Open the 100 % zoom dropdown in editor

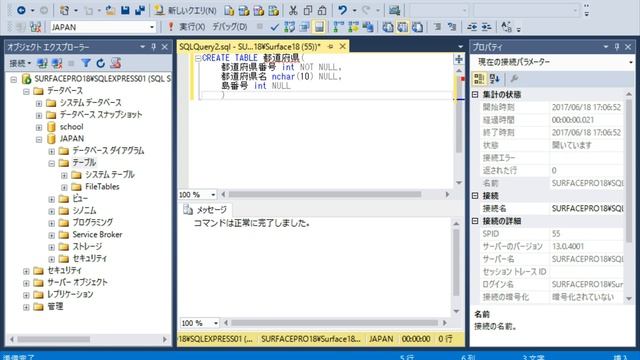click(213, 195)
